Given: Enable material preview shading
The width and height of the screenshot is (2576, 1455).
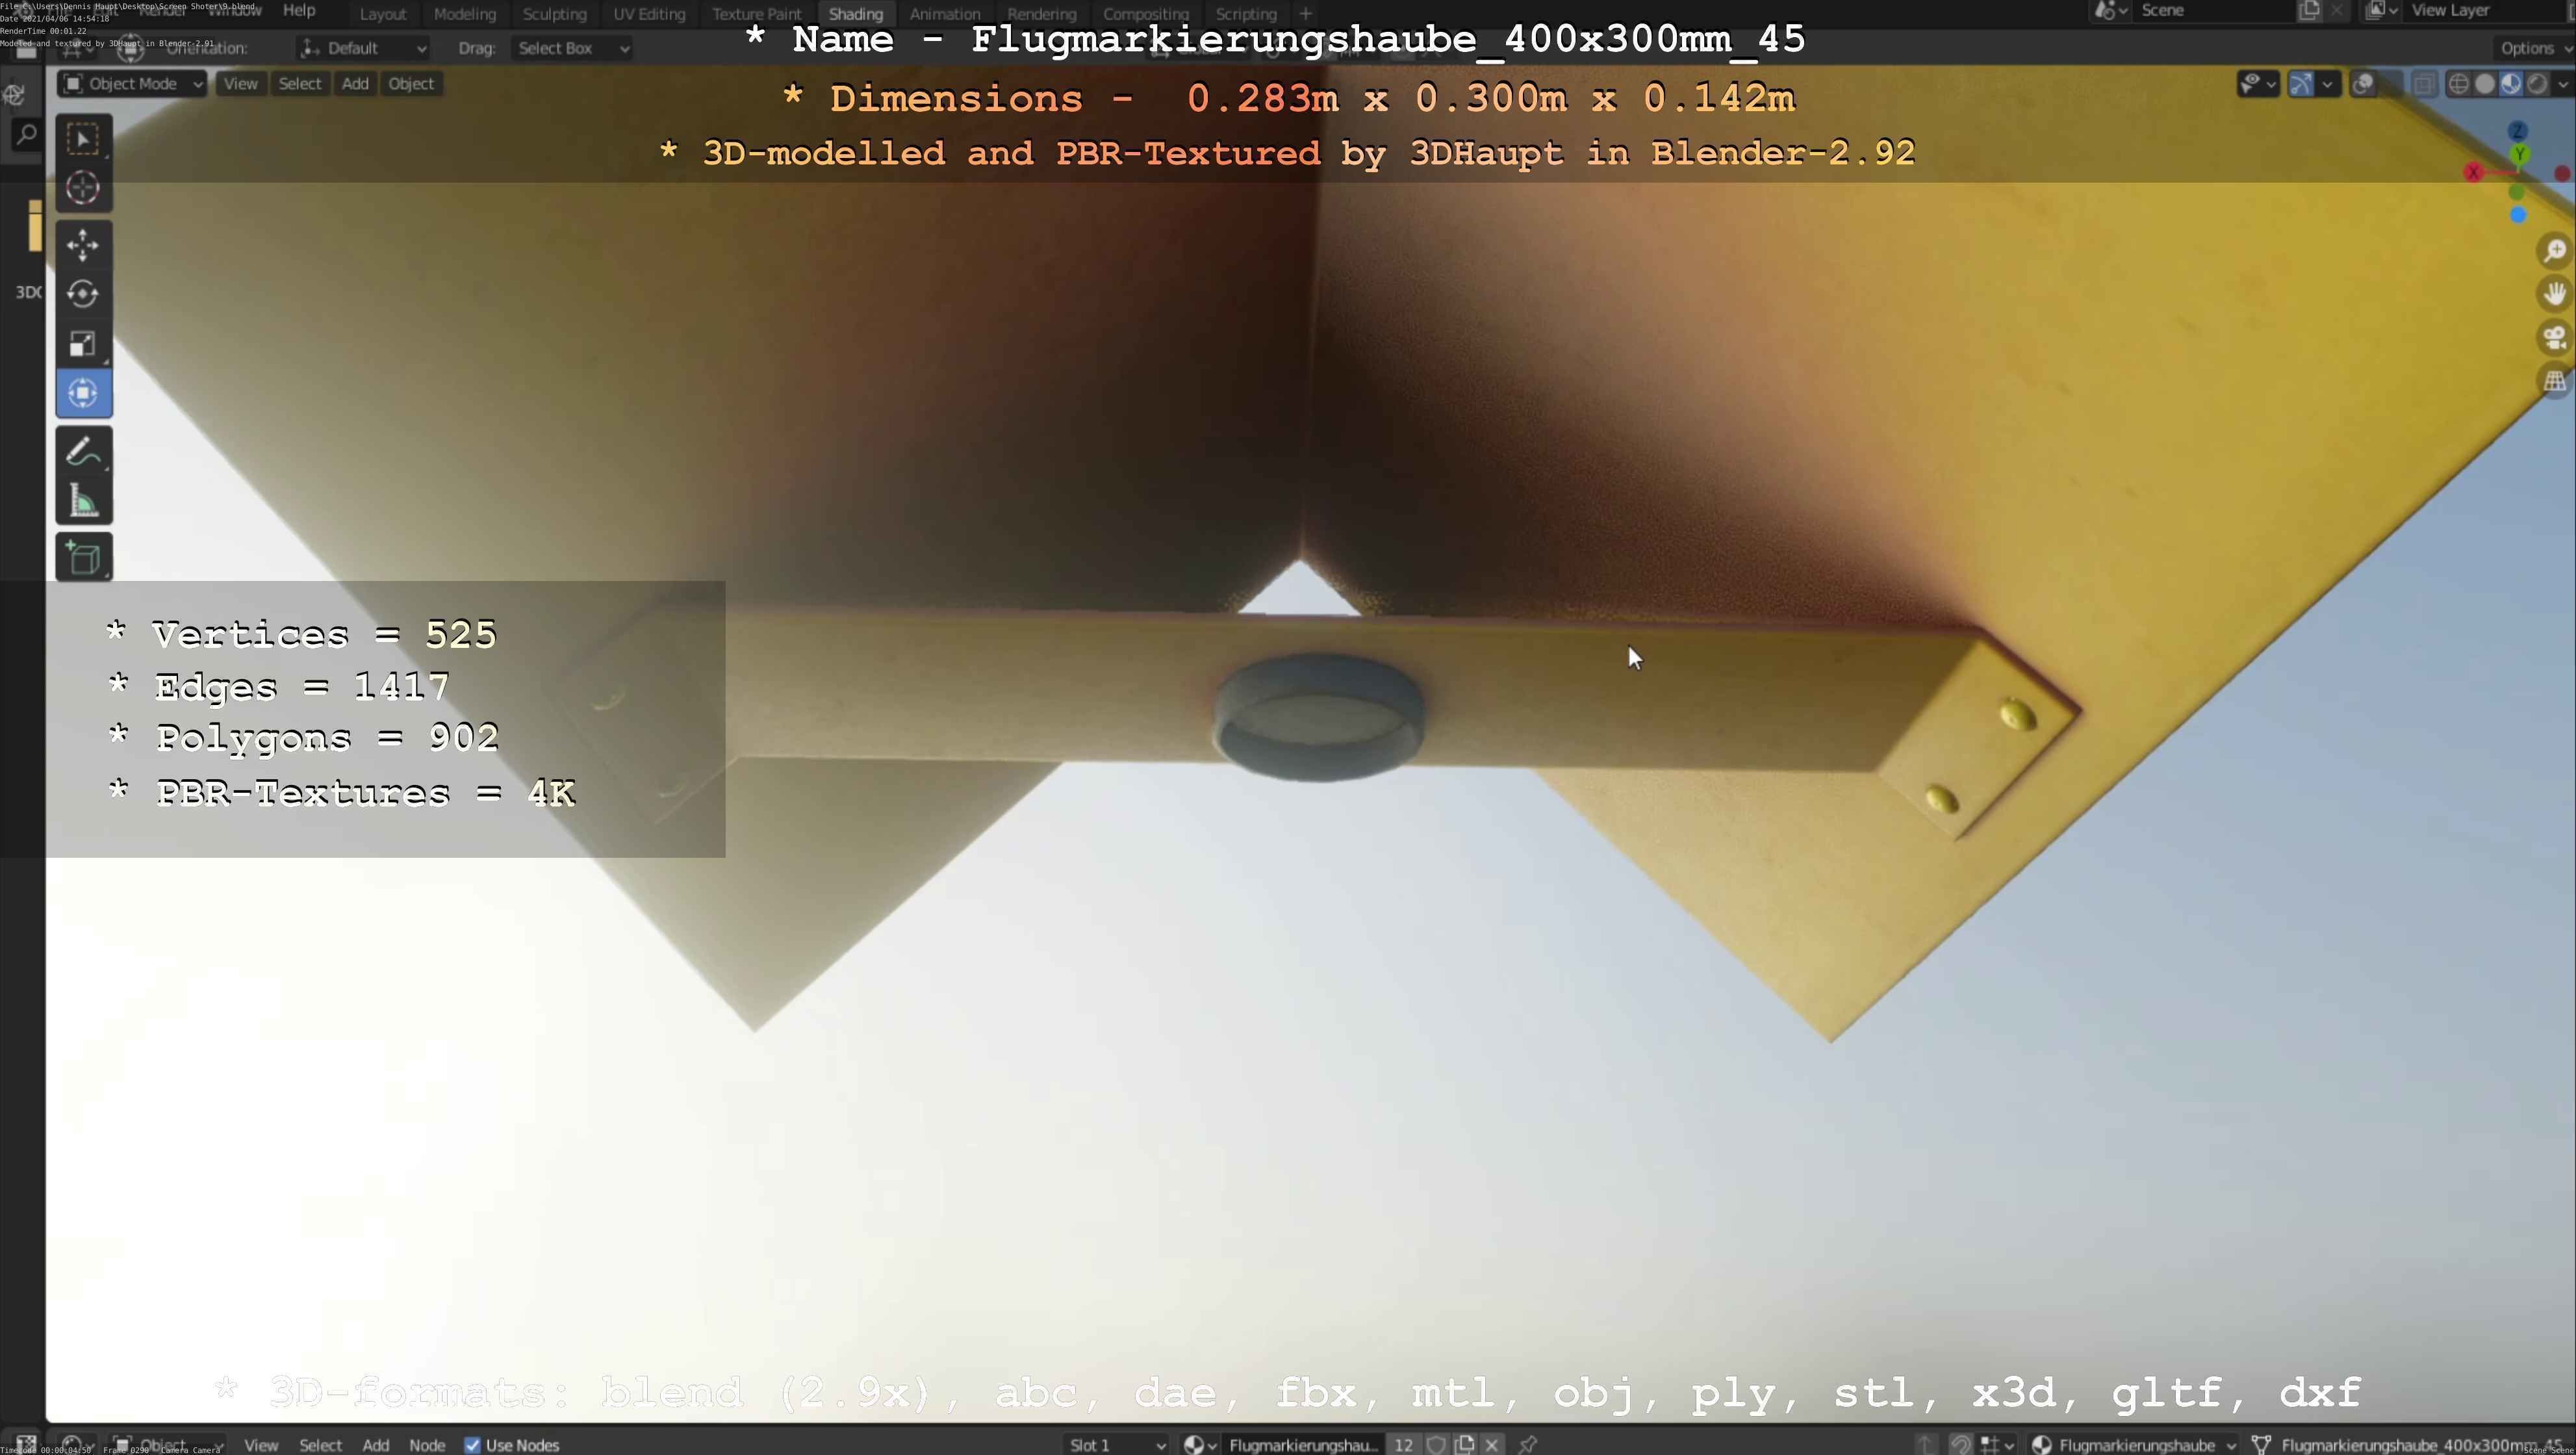Looking at the screenshot, I should tap(2511, 84).
